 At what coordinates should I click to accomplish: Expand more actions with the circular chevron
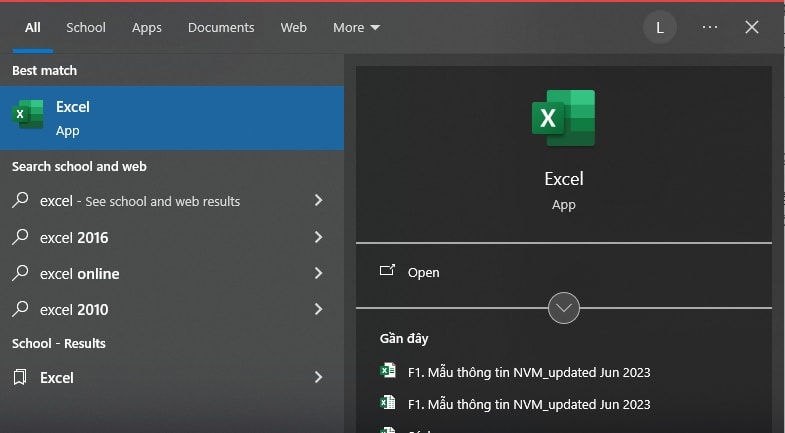tap(564, 308)
